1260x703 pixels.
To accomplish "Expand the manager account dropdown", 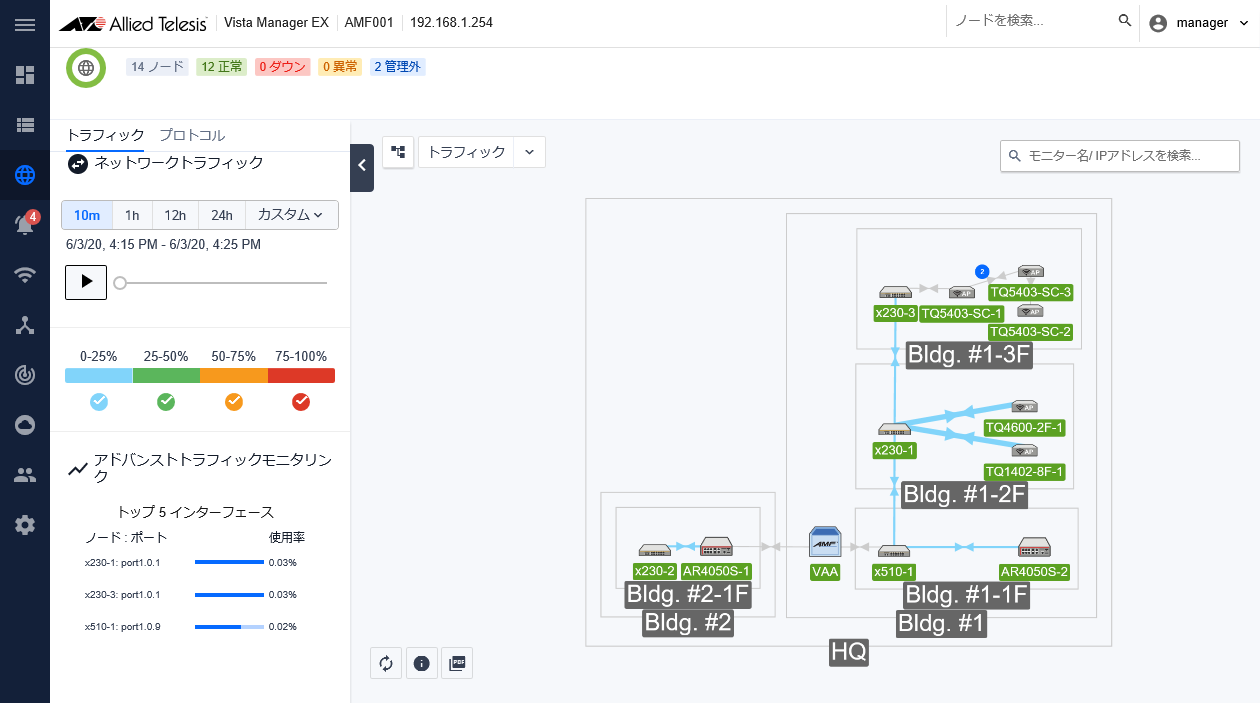I will coord(1243,23).
